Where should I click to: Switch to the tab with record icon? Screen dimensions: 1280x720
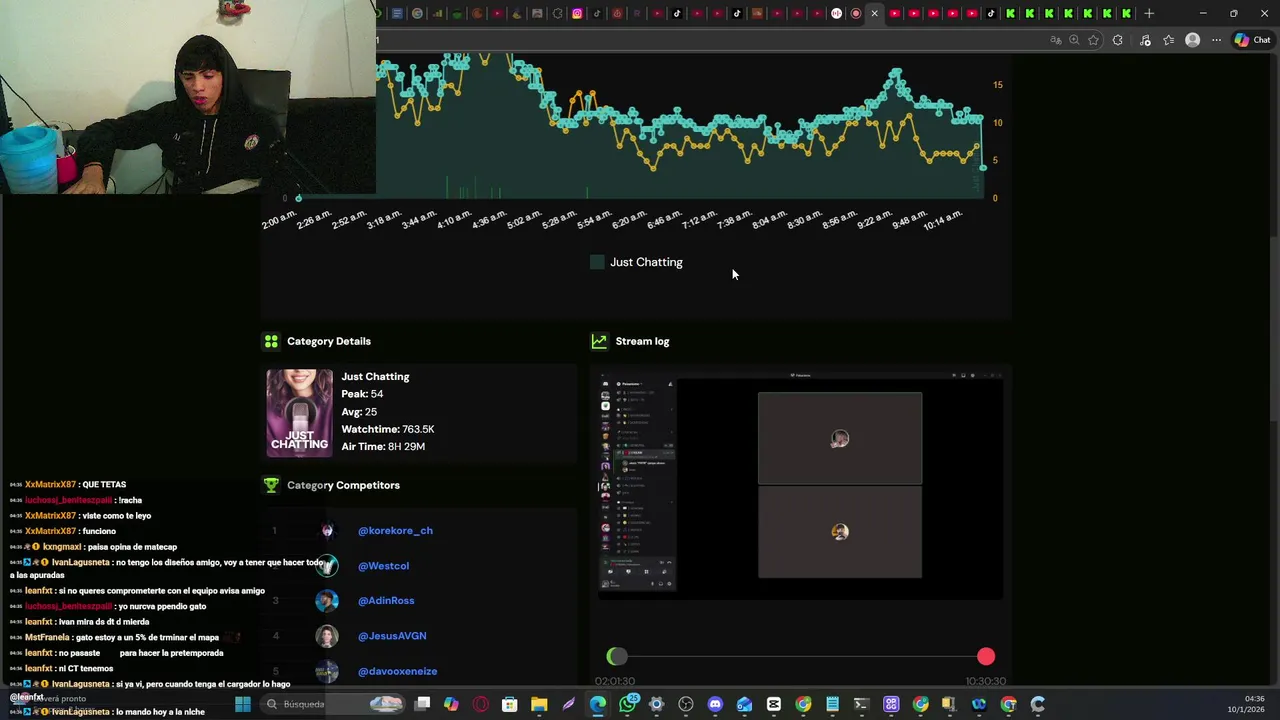856,14
